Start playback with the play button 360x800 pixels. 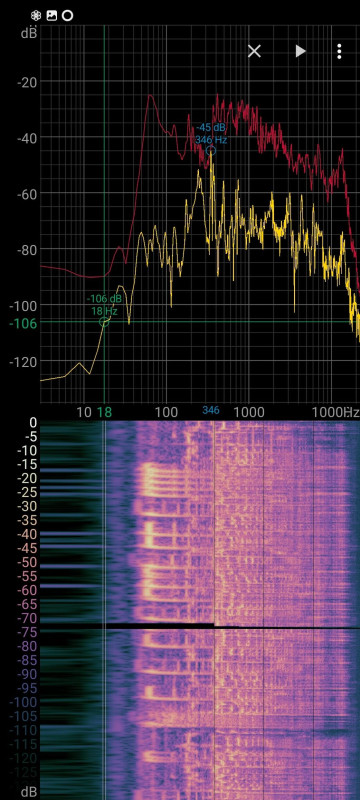click(x=300, y=51)
